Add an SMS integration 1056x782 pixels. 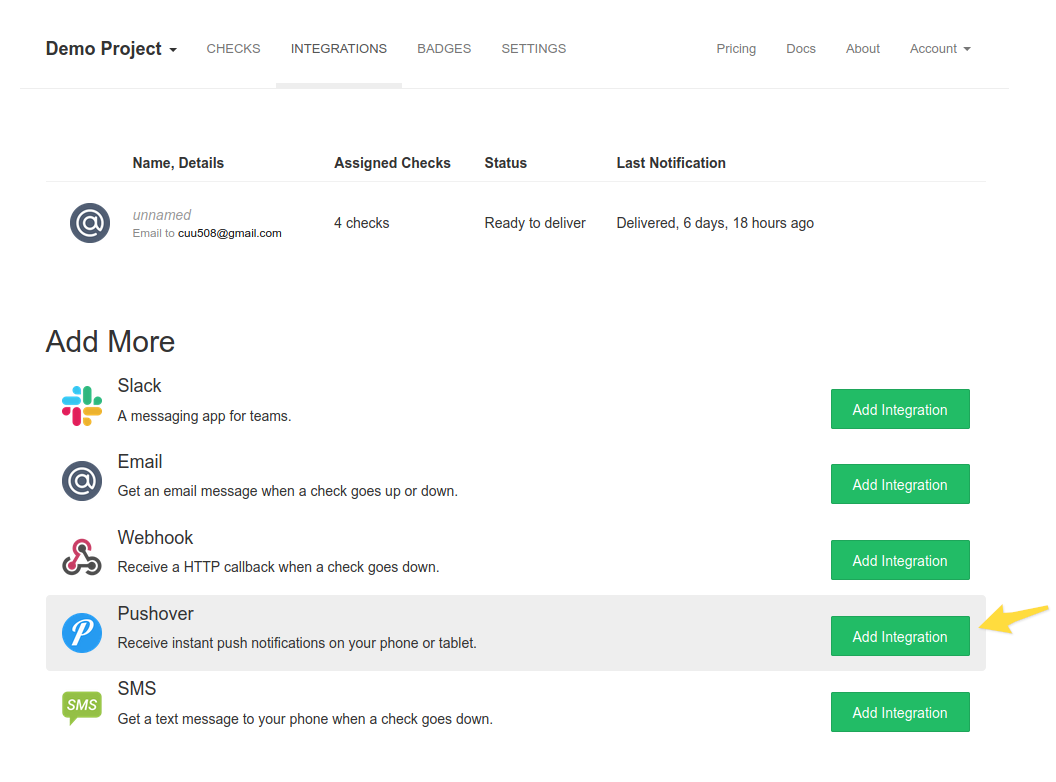(x=899, y=712)
